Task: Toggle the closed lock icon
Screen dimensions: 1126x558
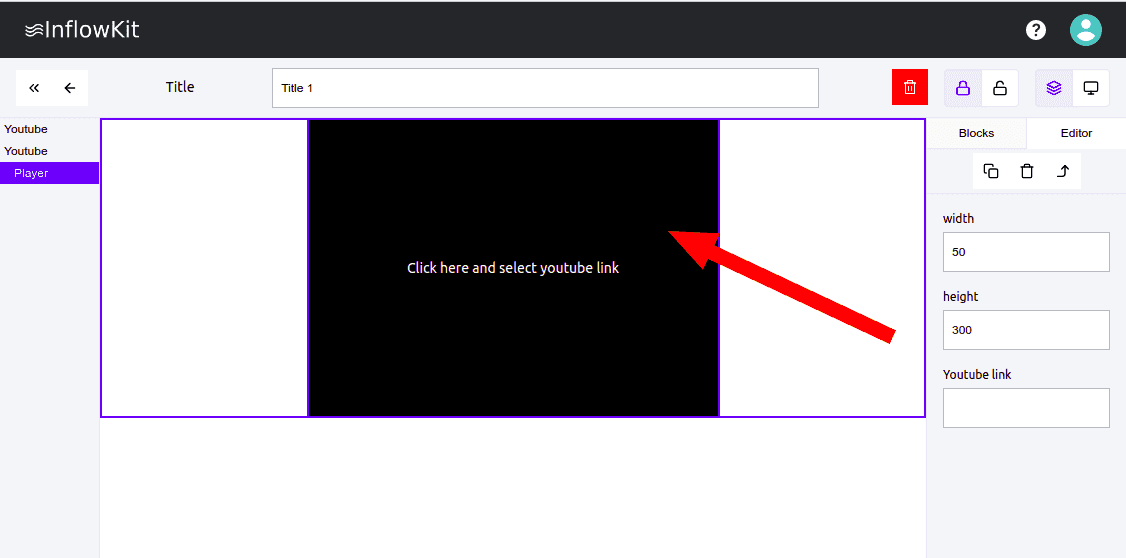Action: point(963,88)
